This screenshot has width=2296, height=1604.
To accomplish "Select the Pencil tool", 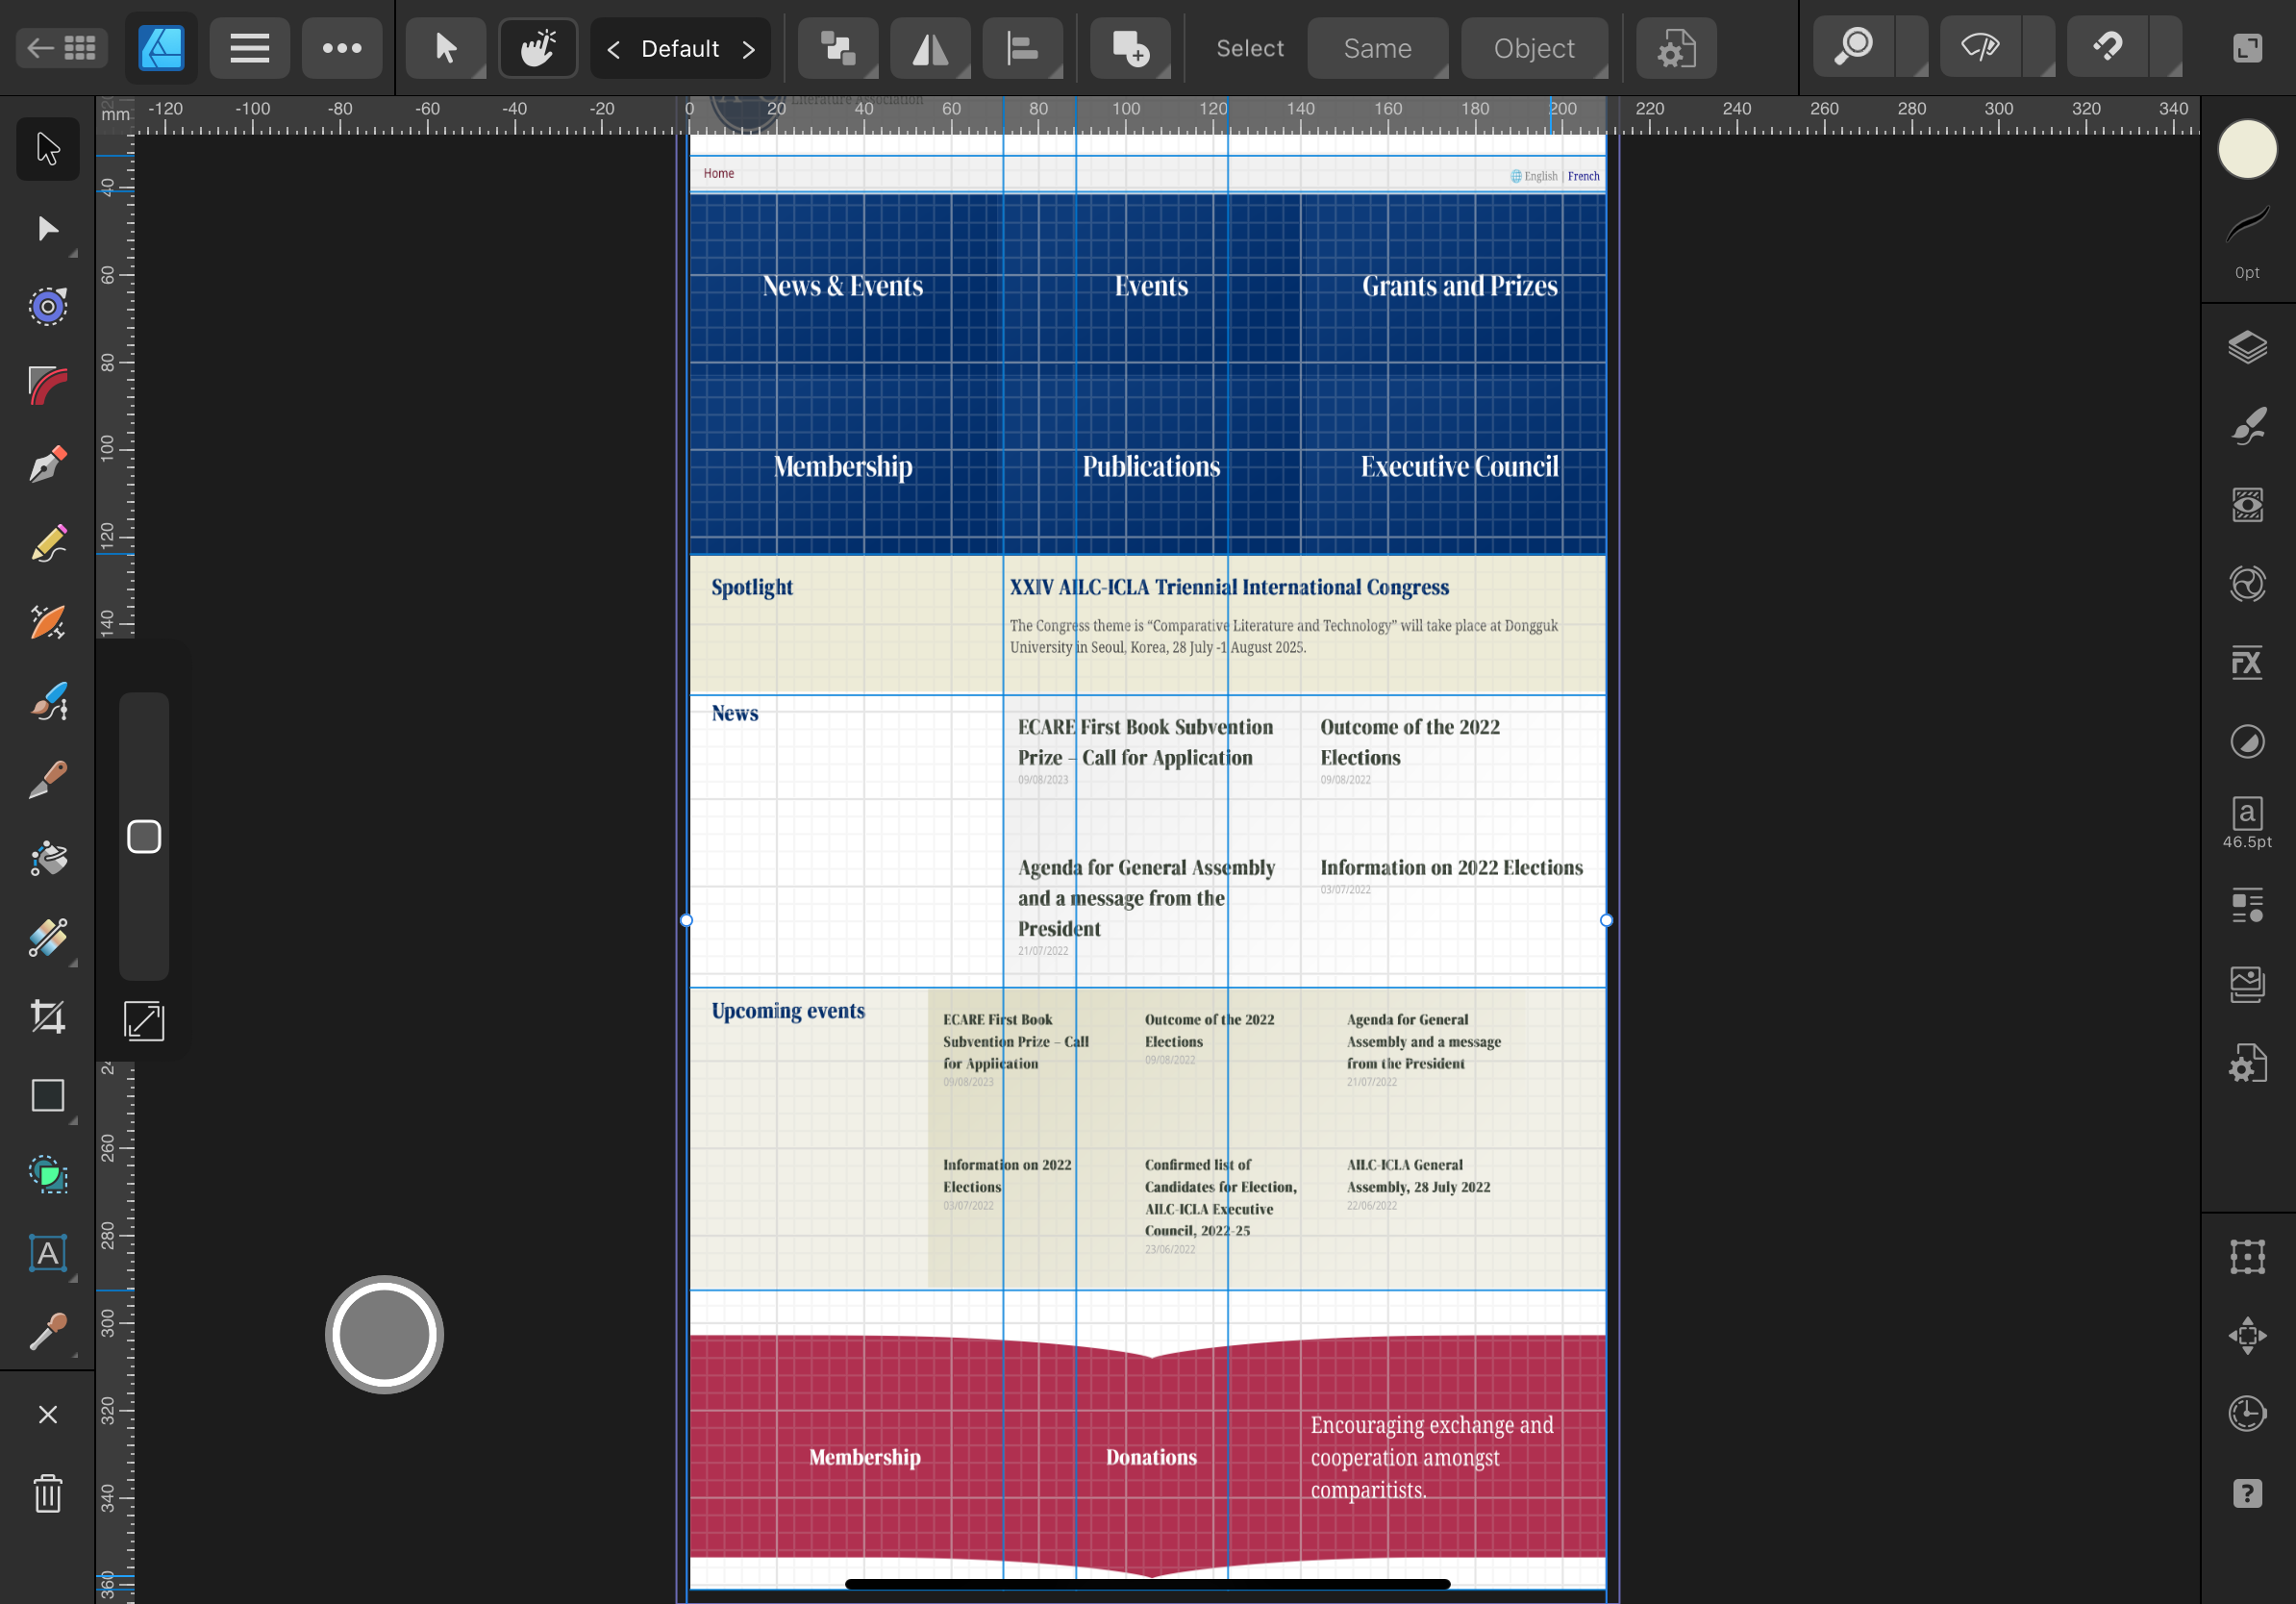I will (47, 544).
